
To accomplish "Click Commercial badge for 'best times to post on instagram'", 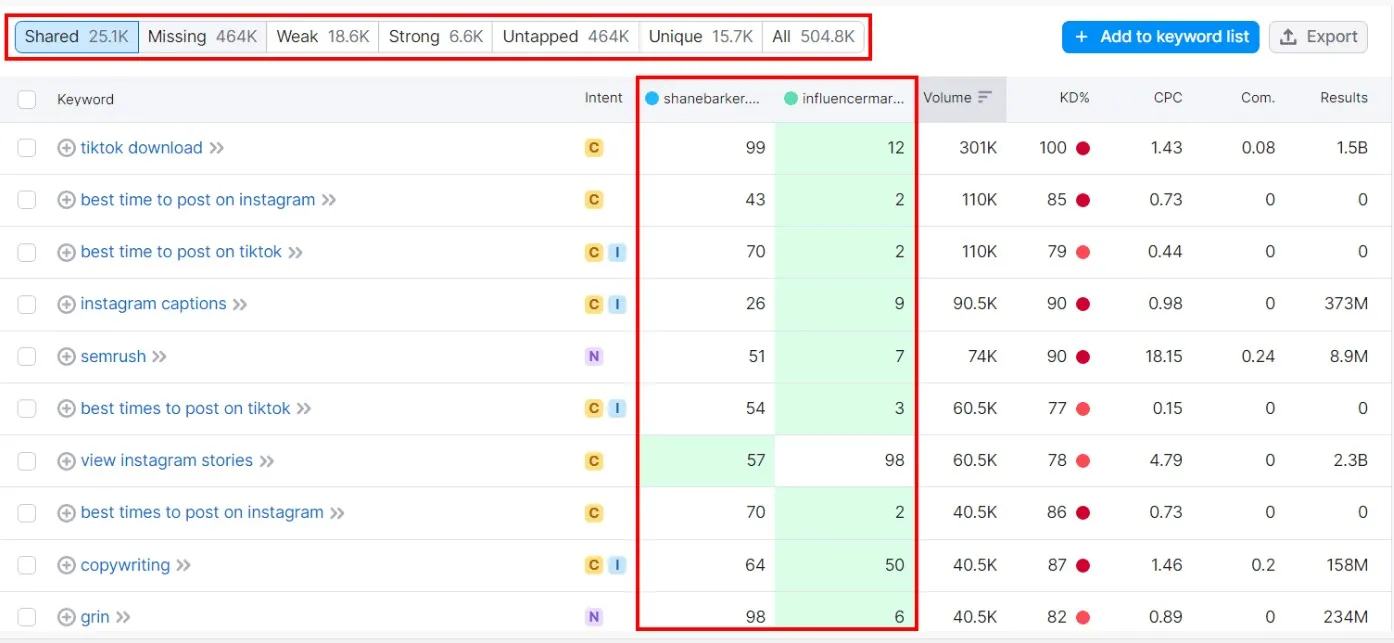I will [x=594, y=513].
